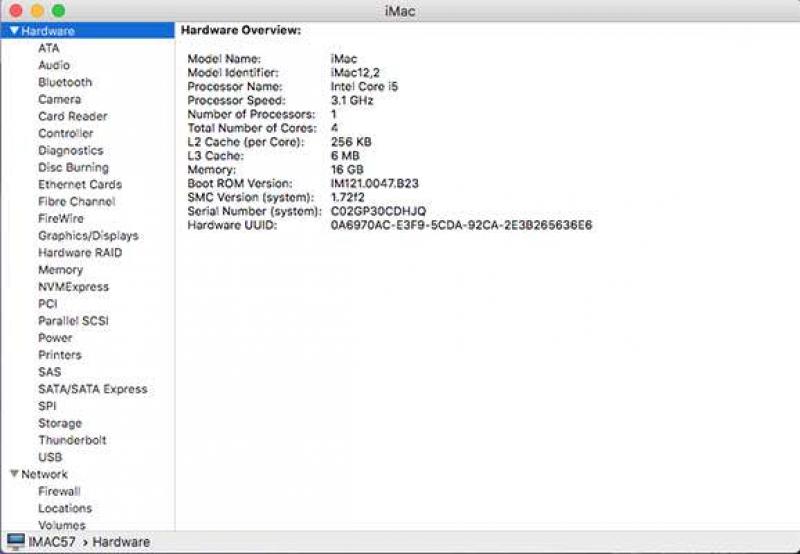Screen dimensions: 800x554
Task: Click the serial number value C02GP30CDHJQ
Action: [378, 211]
